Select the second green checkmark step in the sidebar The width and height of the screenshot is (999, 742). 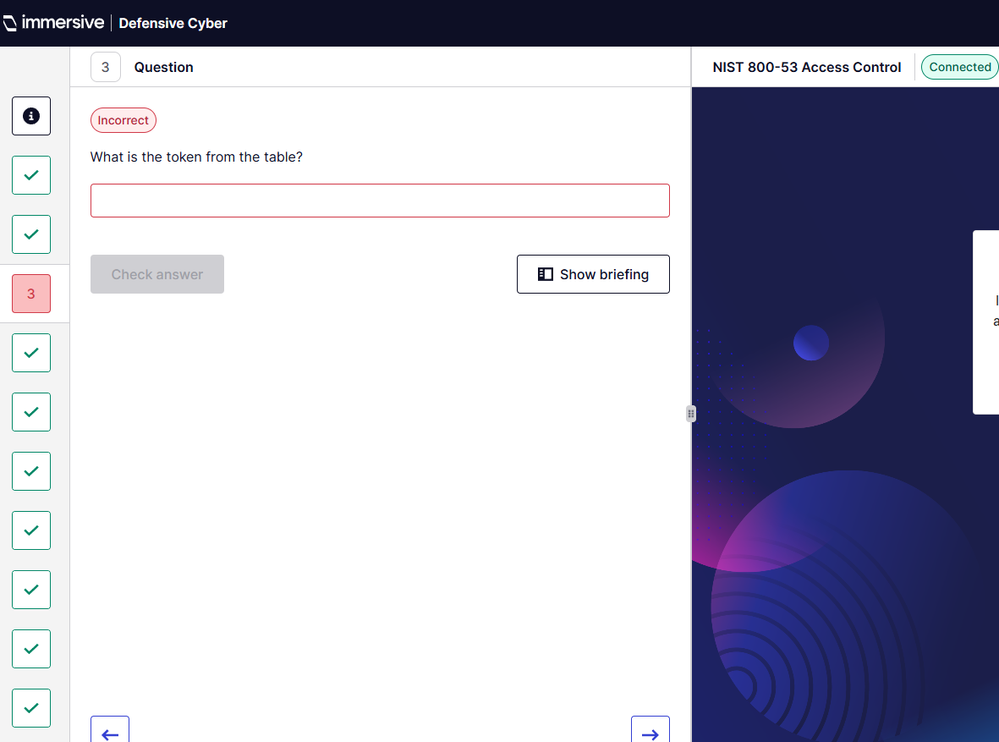click(x=31, y=234)
